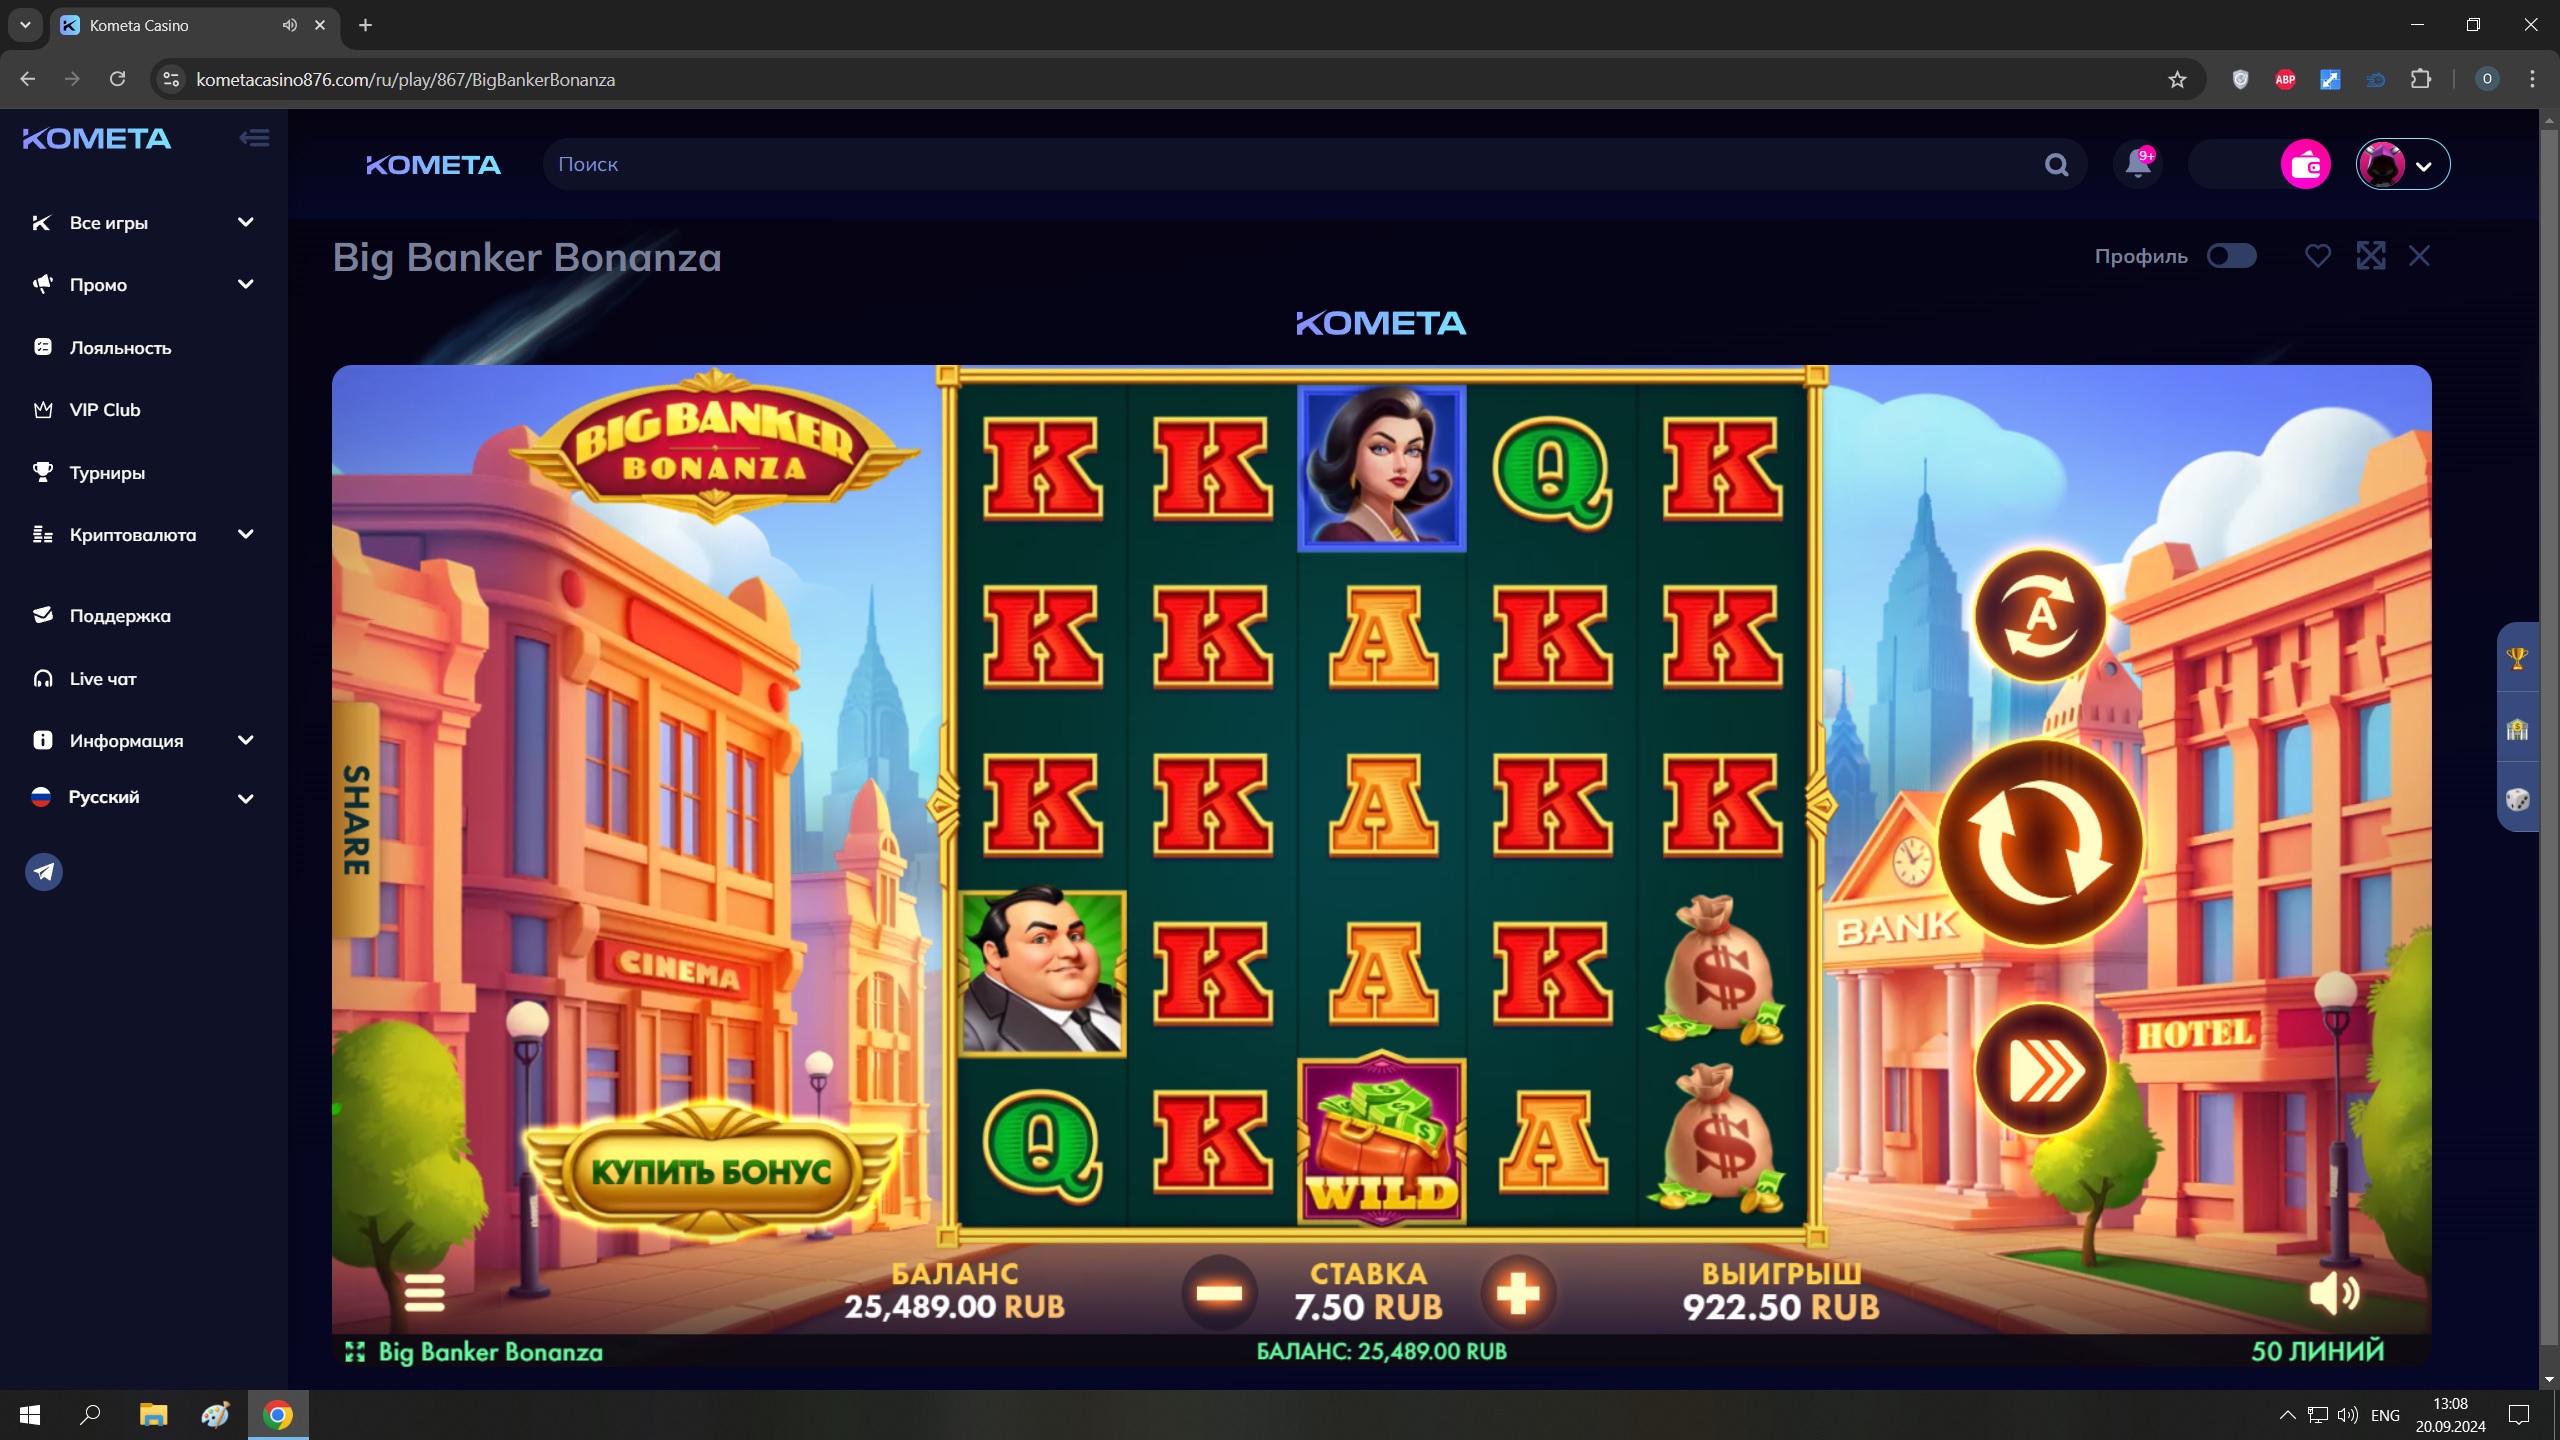Add game to favorites heart icon
This screenshot has height=1440, width=2560.
coord(2317,256)
